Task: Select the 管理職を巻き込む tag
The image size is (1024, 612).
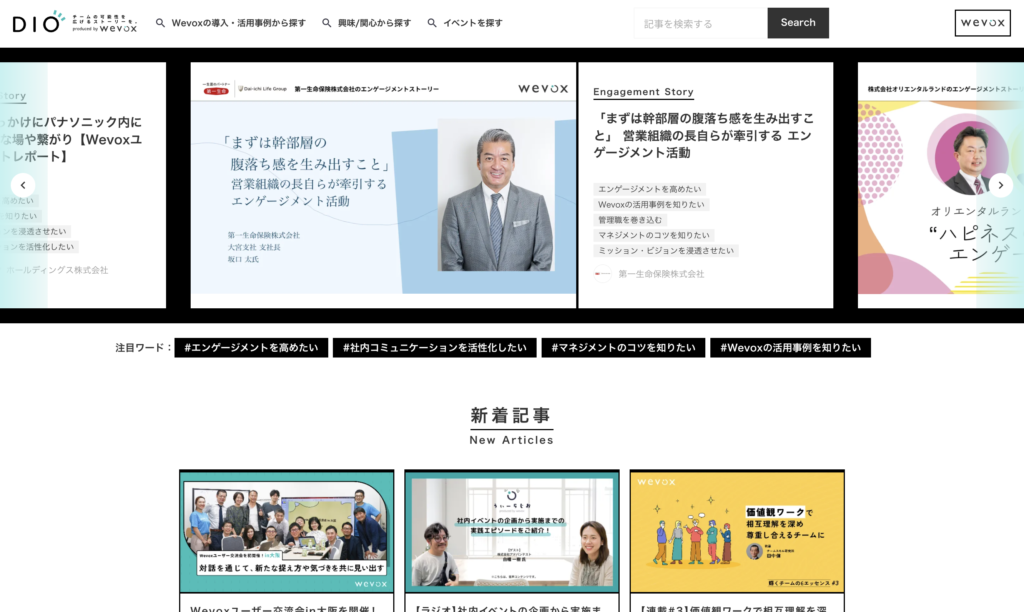Action: [x=630, y=220]
